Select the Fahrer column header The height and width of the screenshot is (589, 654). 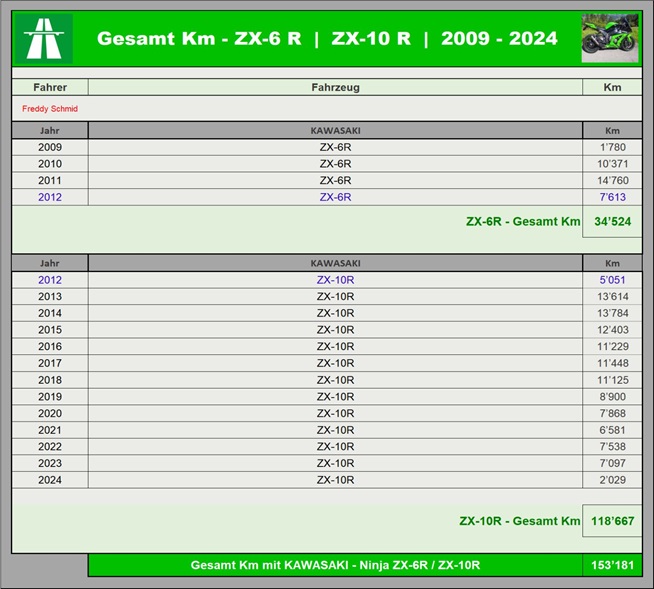click(50, 87)
